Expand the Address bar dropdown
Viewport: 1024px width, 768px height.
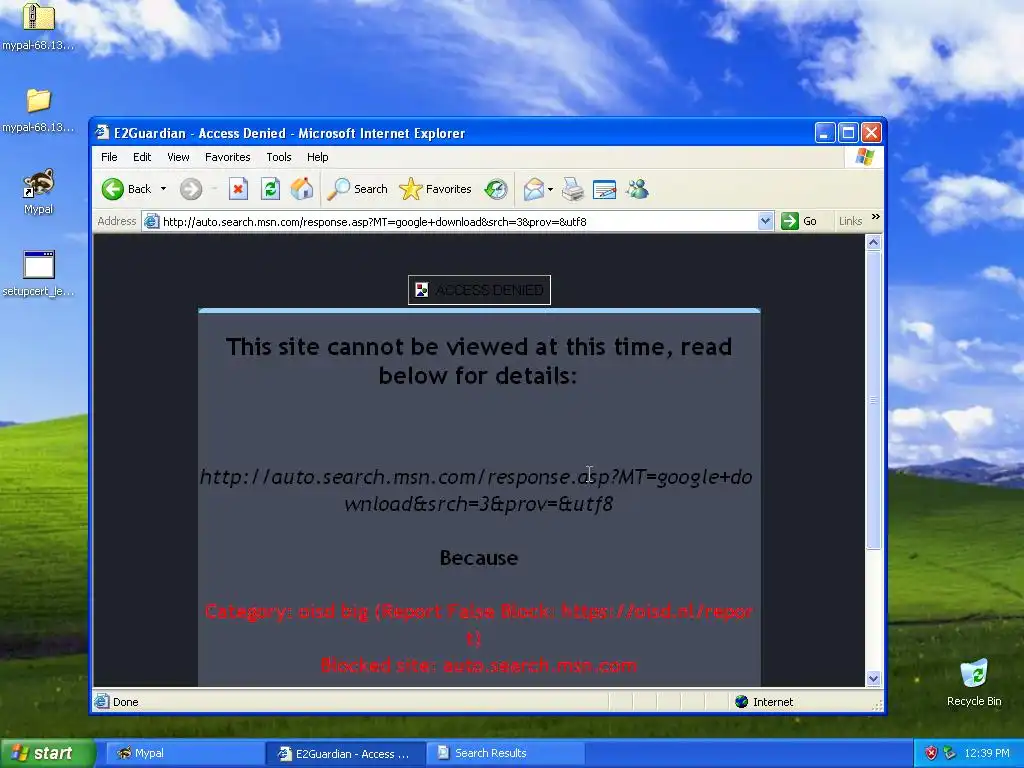pos(765,221)
